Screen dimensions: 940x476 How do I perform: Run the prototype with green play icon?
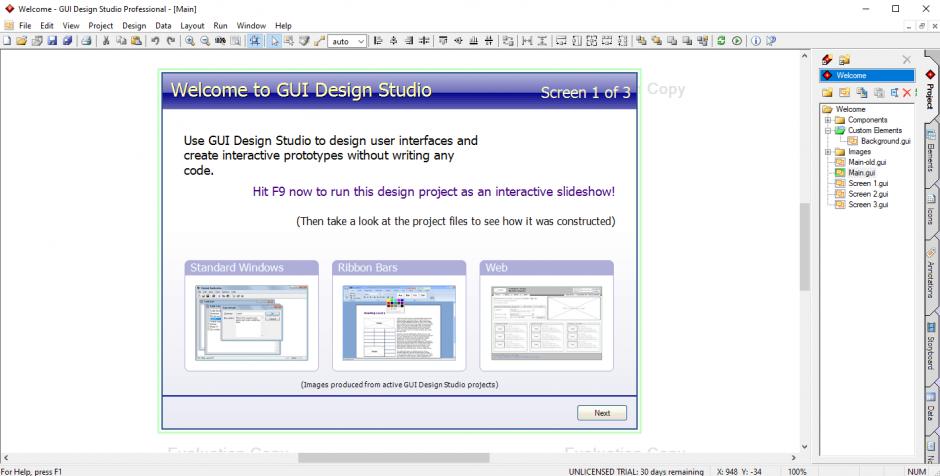click(737, 41)
